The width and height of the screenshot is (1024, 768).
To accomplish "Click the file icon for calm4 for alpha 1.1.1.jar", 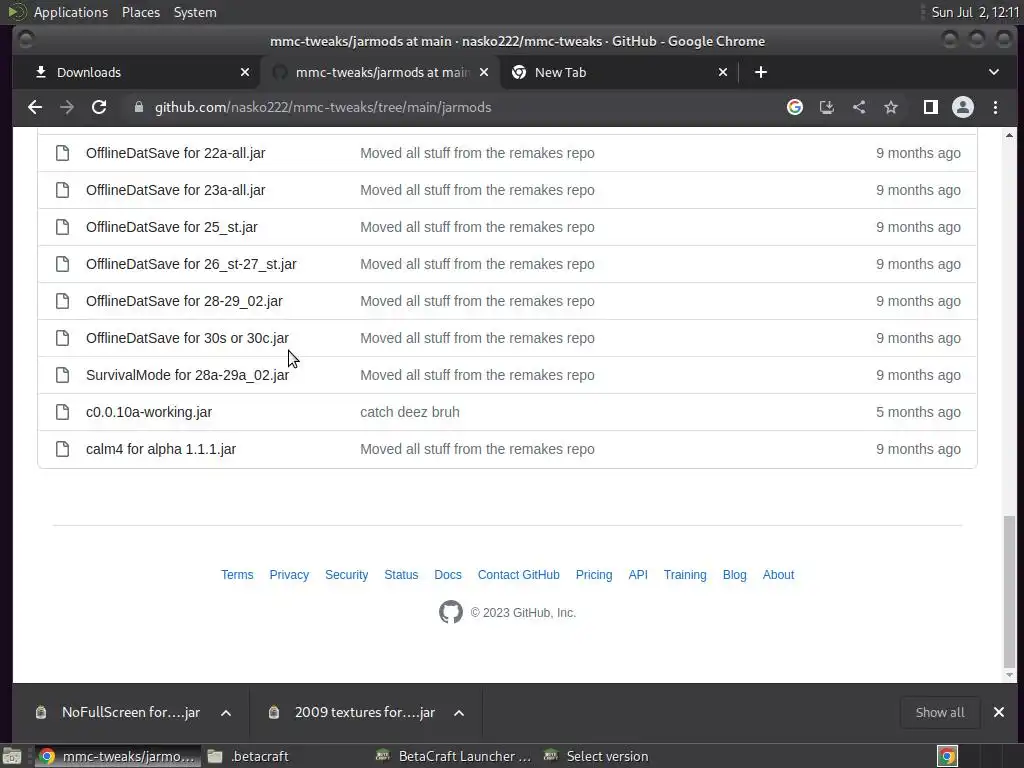I will click(63, 449).
